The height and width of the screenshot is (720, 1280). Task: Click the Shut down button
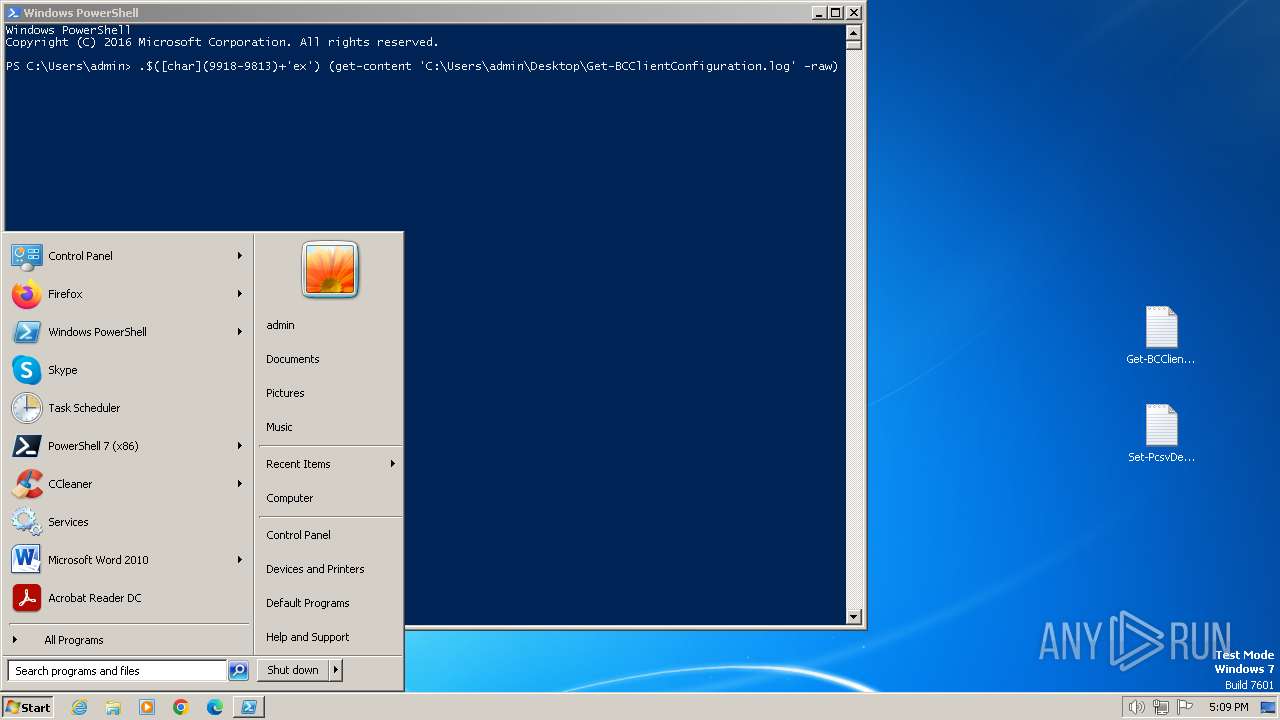coord(293,670)
